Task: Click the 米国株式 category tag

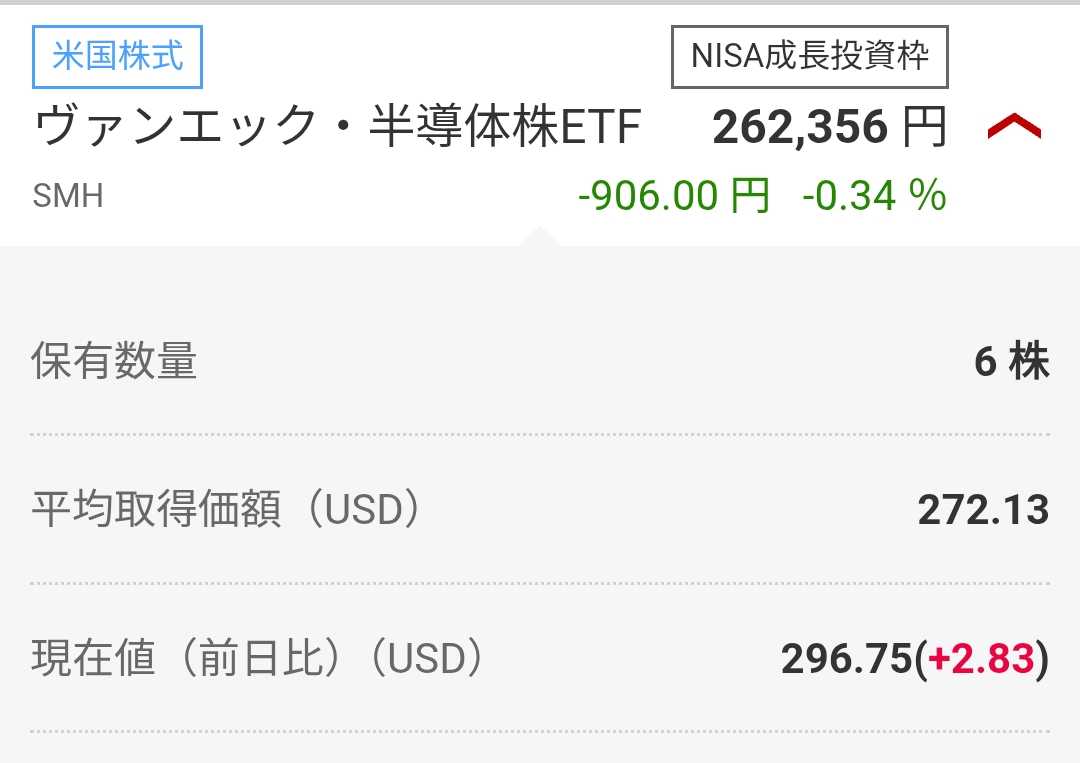Action: pyautogui.click(x=118, y=56)
